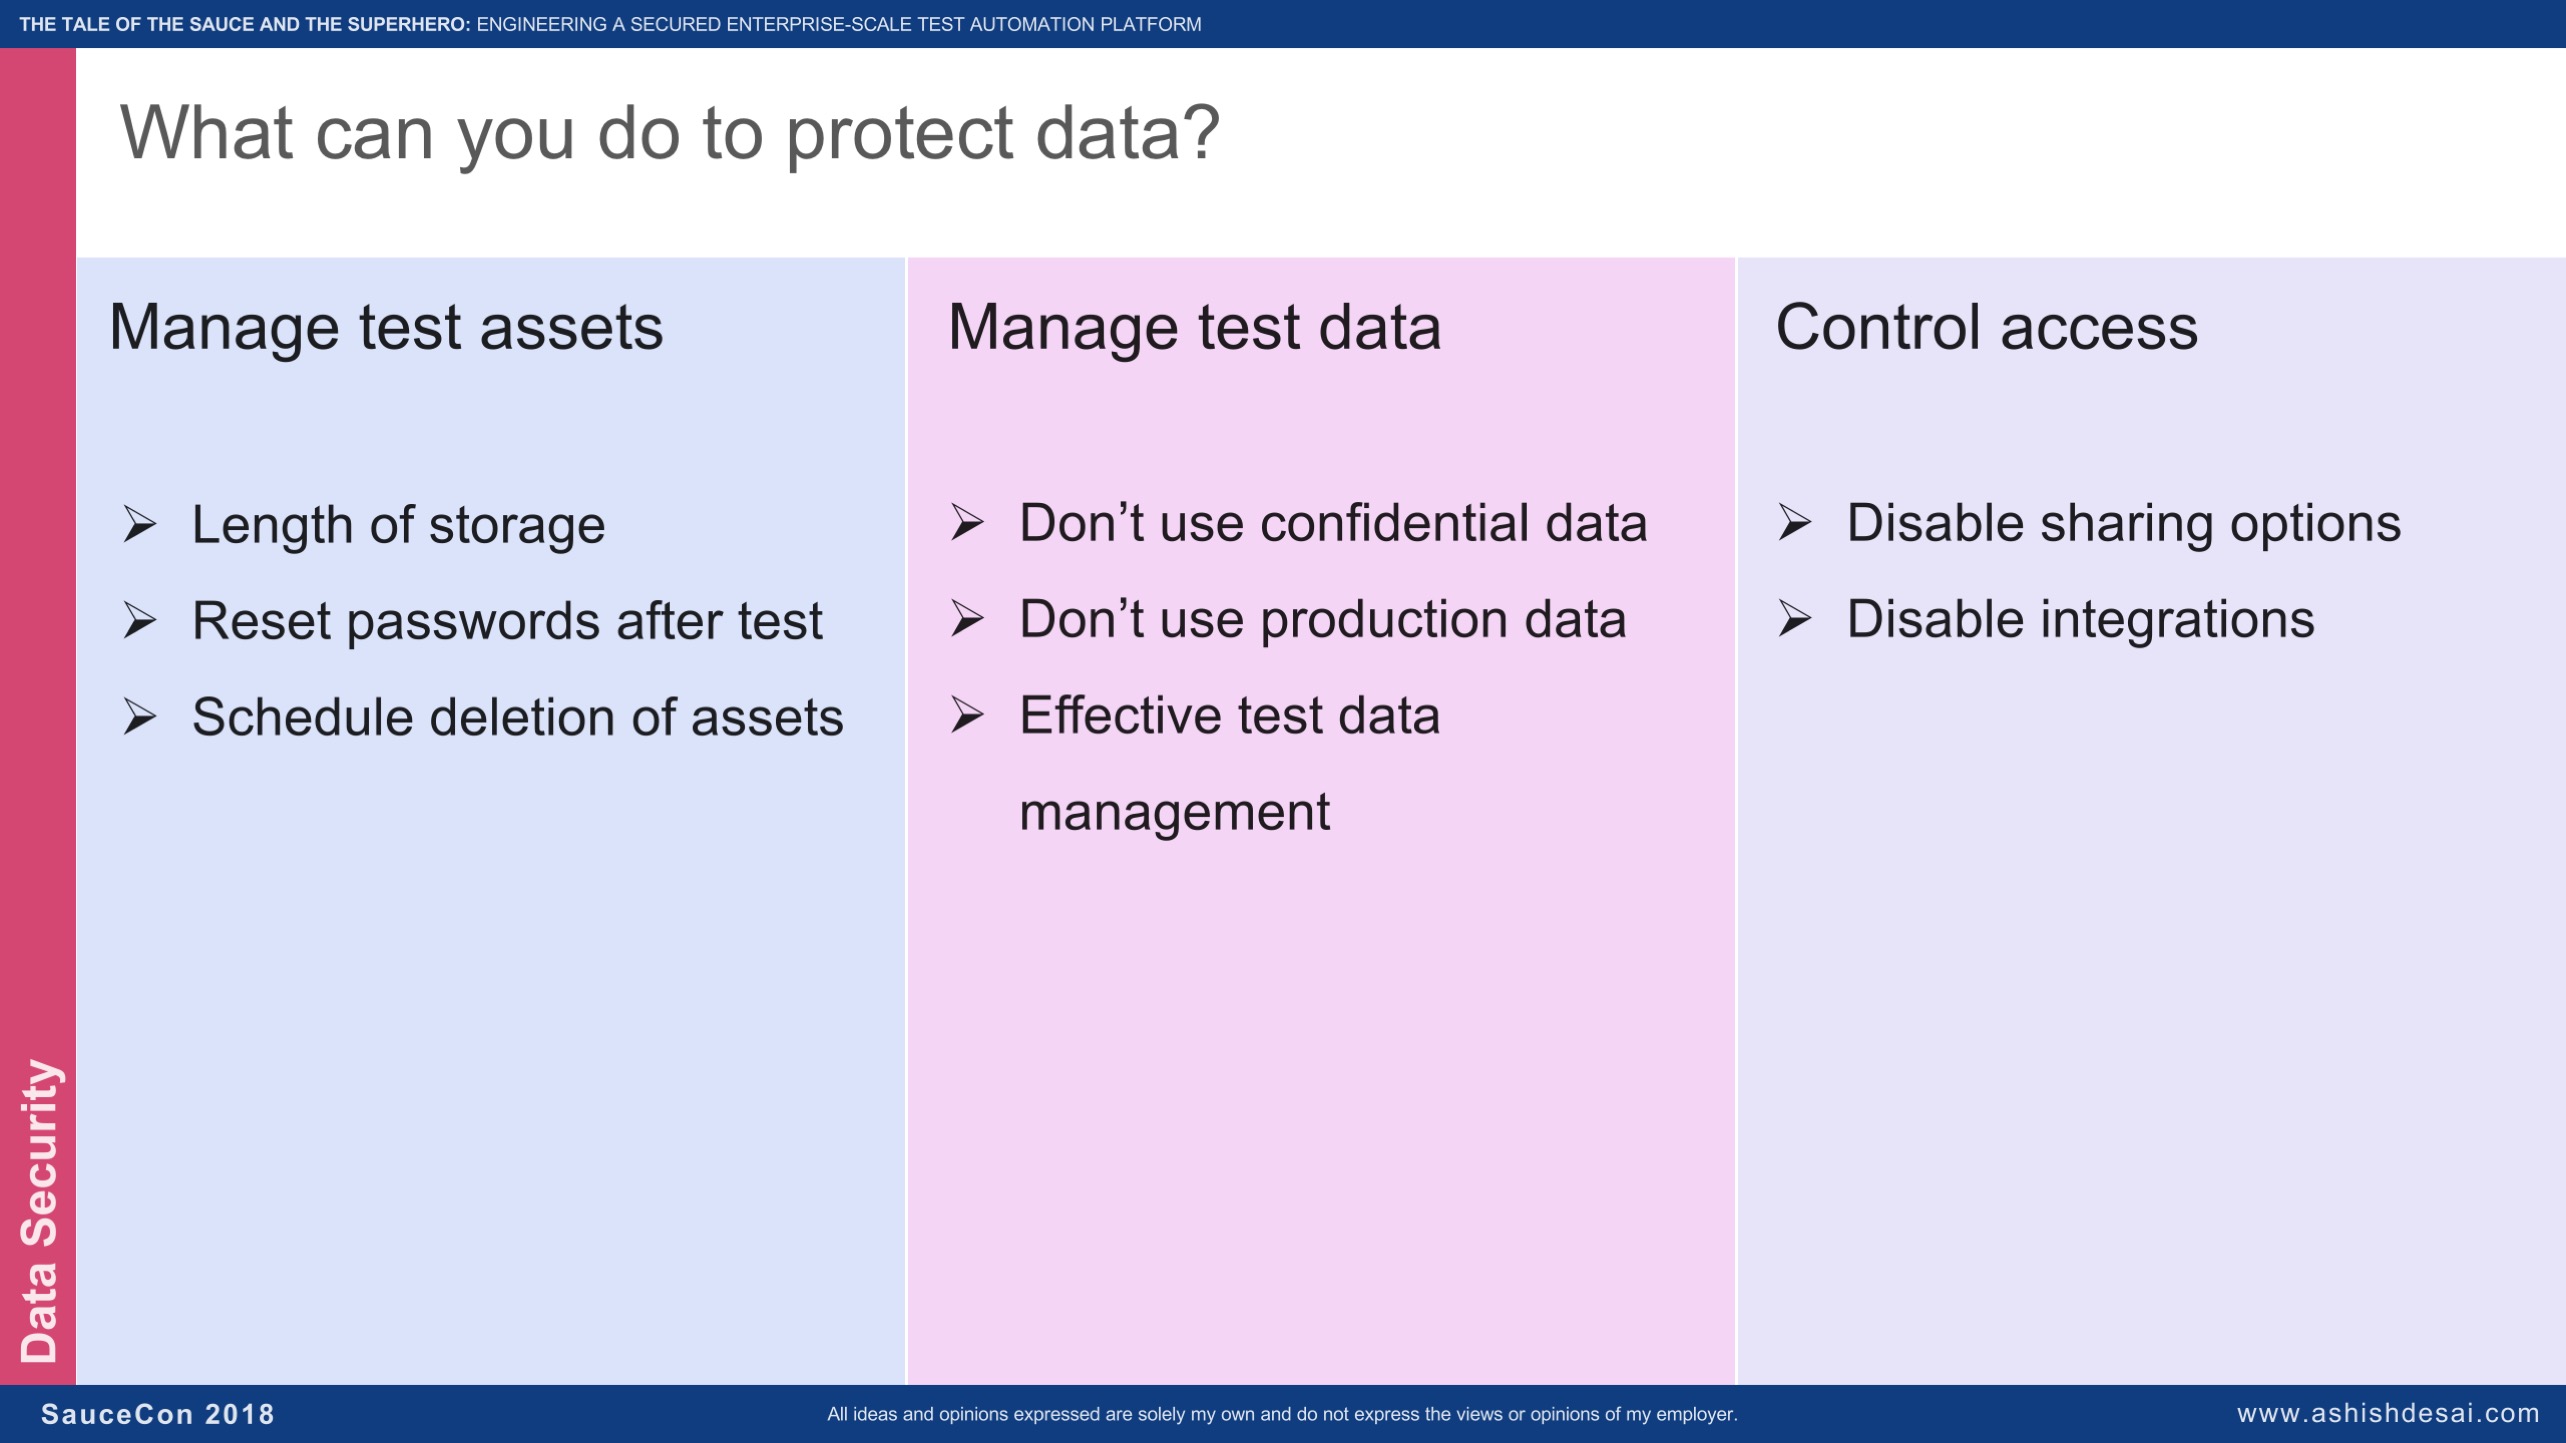Click the arrow bullet beside Schedule deletion of assets
The width and height of the screenshot is (2566, 1443).
[140, 716]
